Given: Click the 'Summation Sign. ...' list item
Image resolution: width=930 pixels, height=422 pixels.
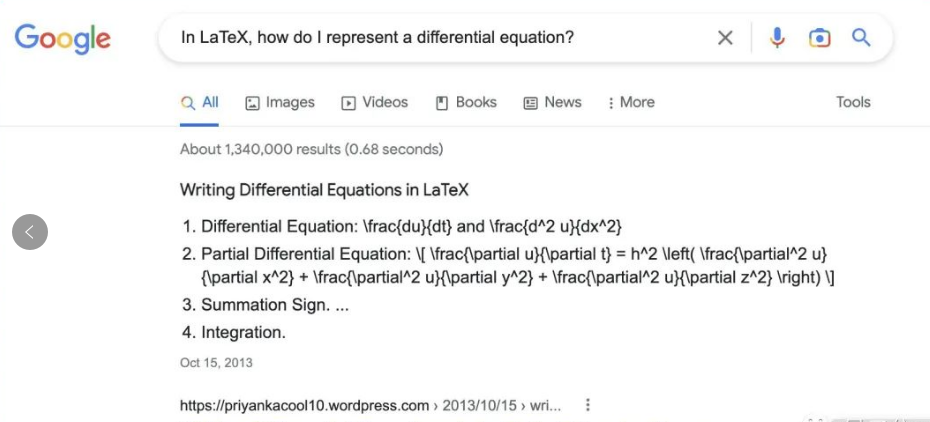Looking at the screenshot, I should click(275, 305).
